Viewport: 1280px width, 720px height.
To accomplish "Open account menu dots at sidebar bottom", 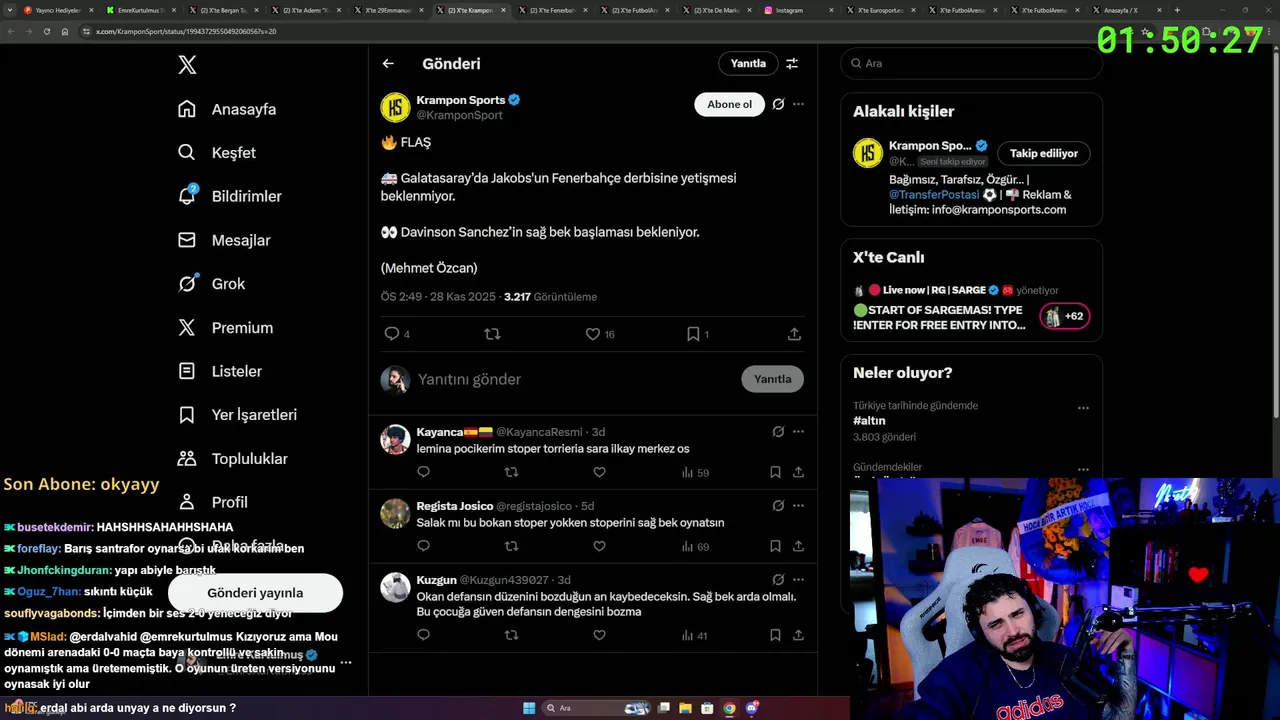I will [346, 662].
